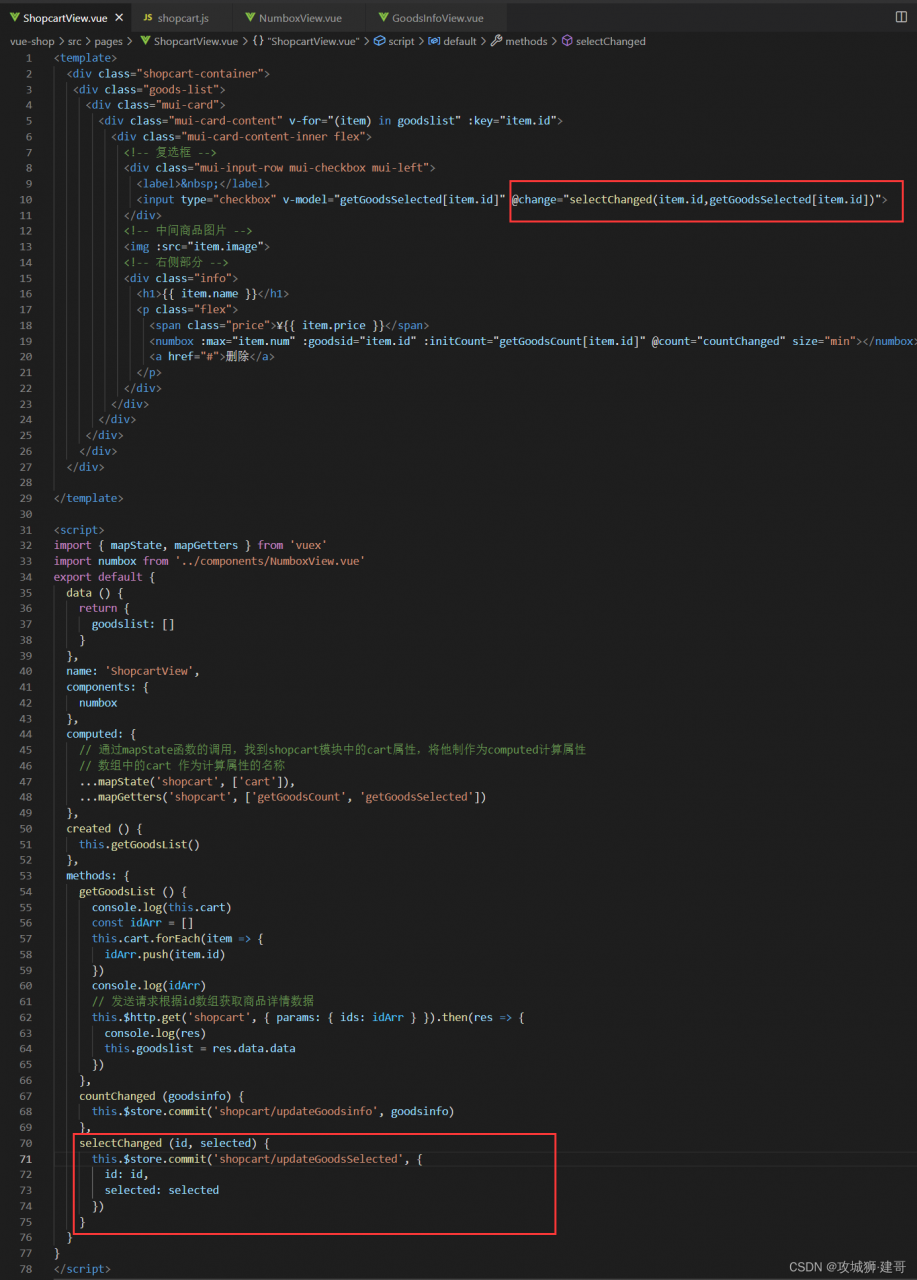Click the components: property line

coord(108,686)
